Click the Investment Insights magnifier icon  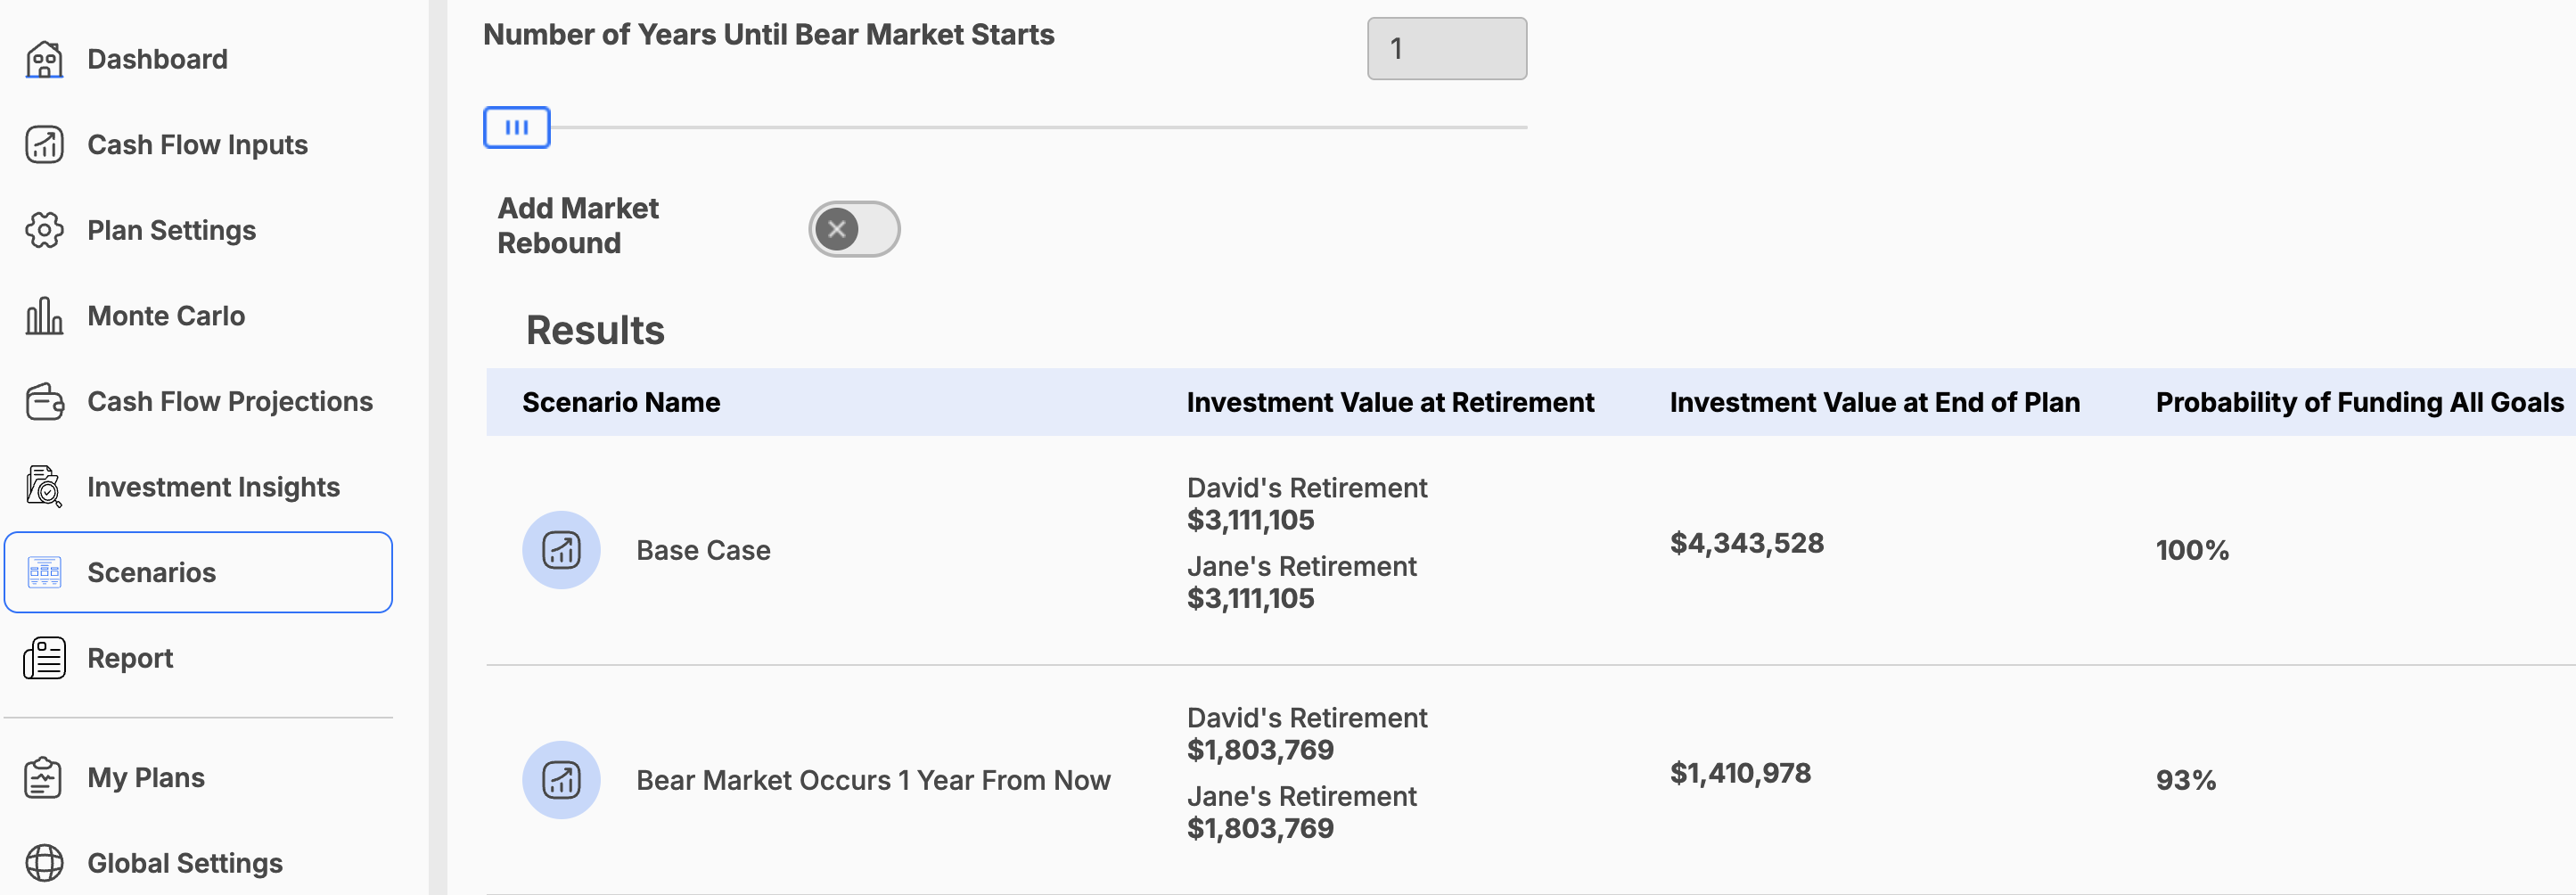(44, 487)
